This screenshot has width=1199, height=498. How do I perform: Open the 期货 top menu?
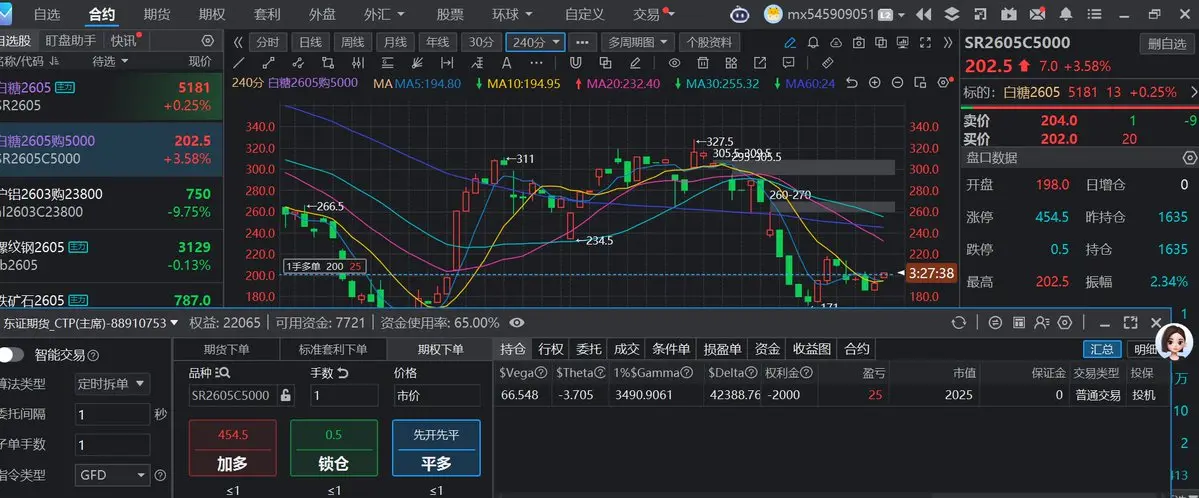[x=157, y=14]
